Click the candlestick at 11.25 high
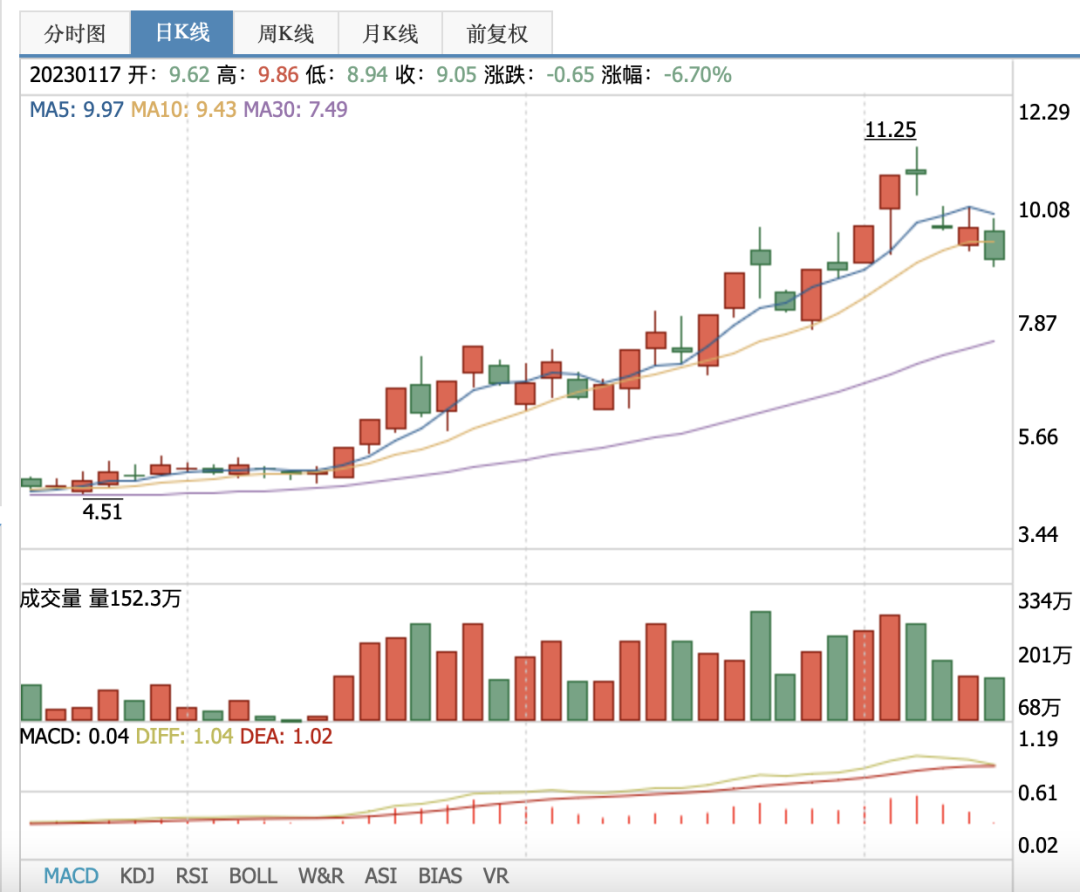Screen dimensions: 1080x892 [916, 172]
